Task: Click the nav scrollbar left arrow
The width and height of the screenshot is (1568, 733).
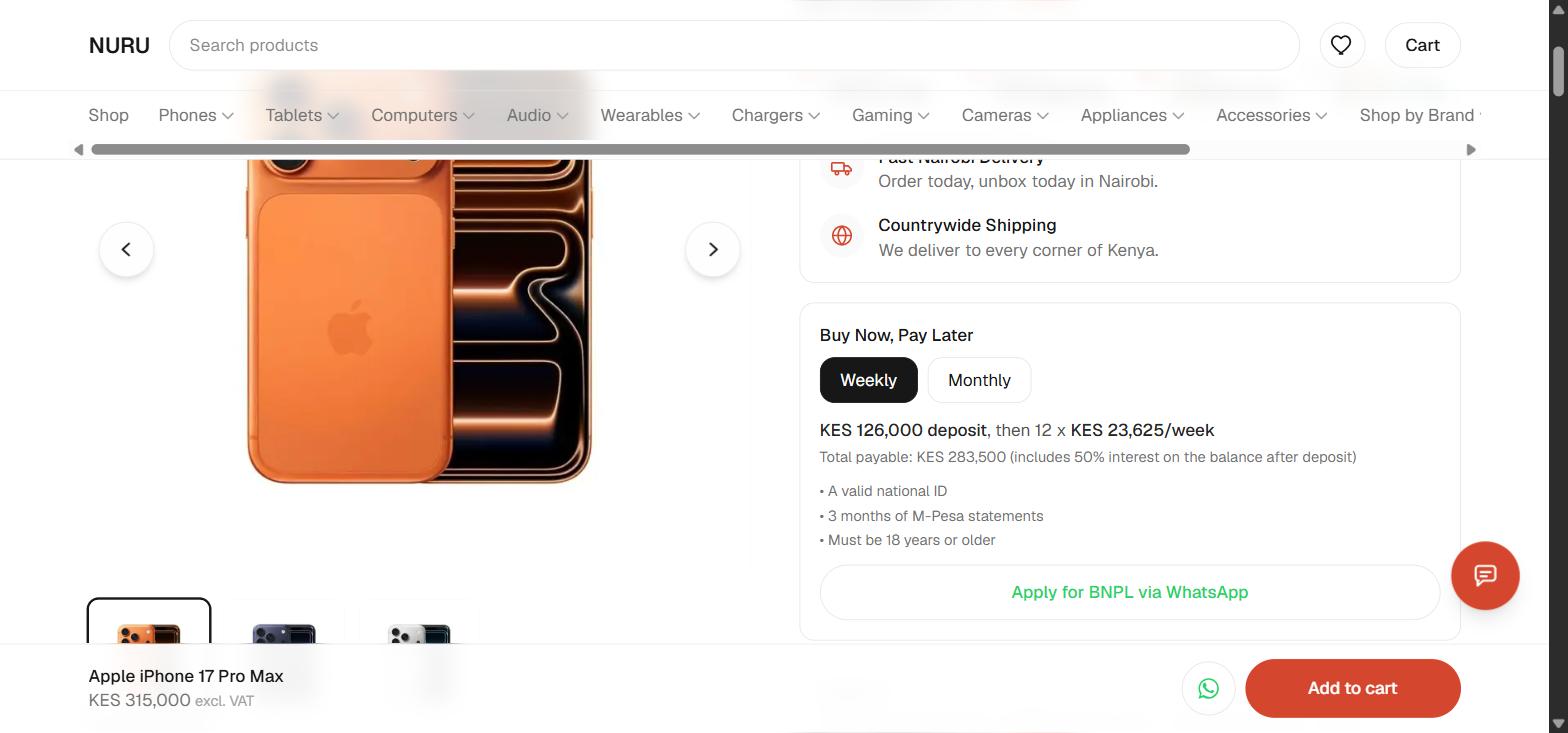Action: tap(79, 150)
